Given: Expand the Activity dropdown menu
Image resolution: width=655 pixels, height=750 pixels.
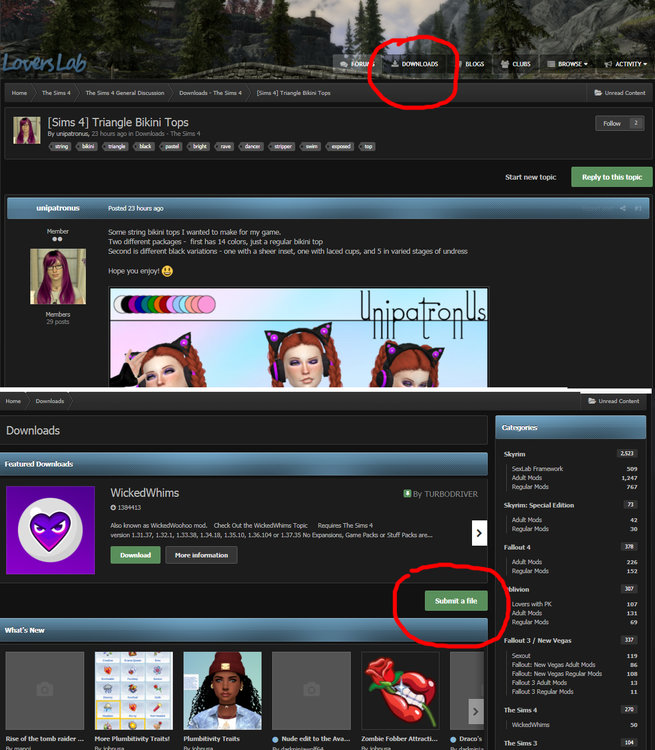Looking at the screenshot, I should [625, 64].
